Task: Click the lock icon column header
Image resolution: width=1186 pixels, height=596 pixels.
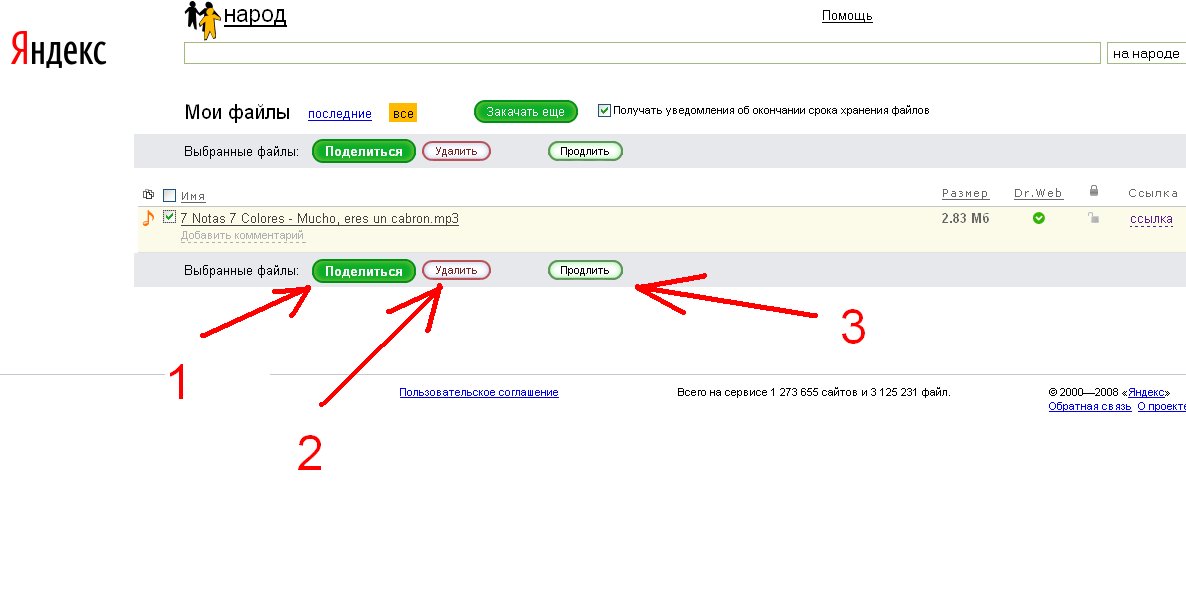Action: (1093, 191)
